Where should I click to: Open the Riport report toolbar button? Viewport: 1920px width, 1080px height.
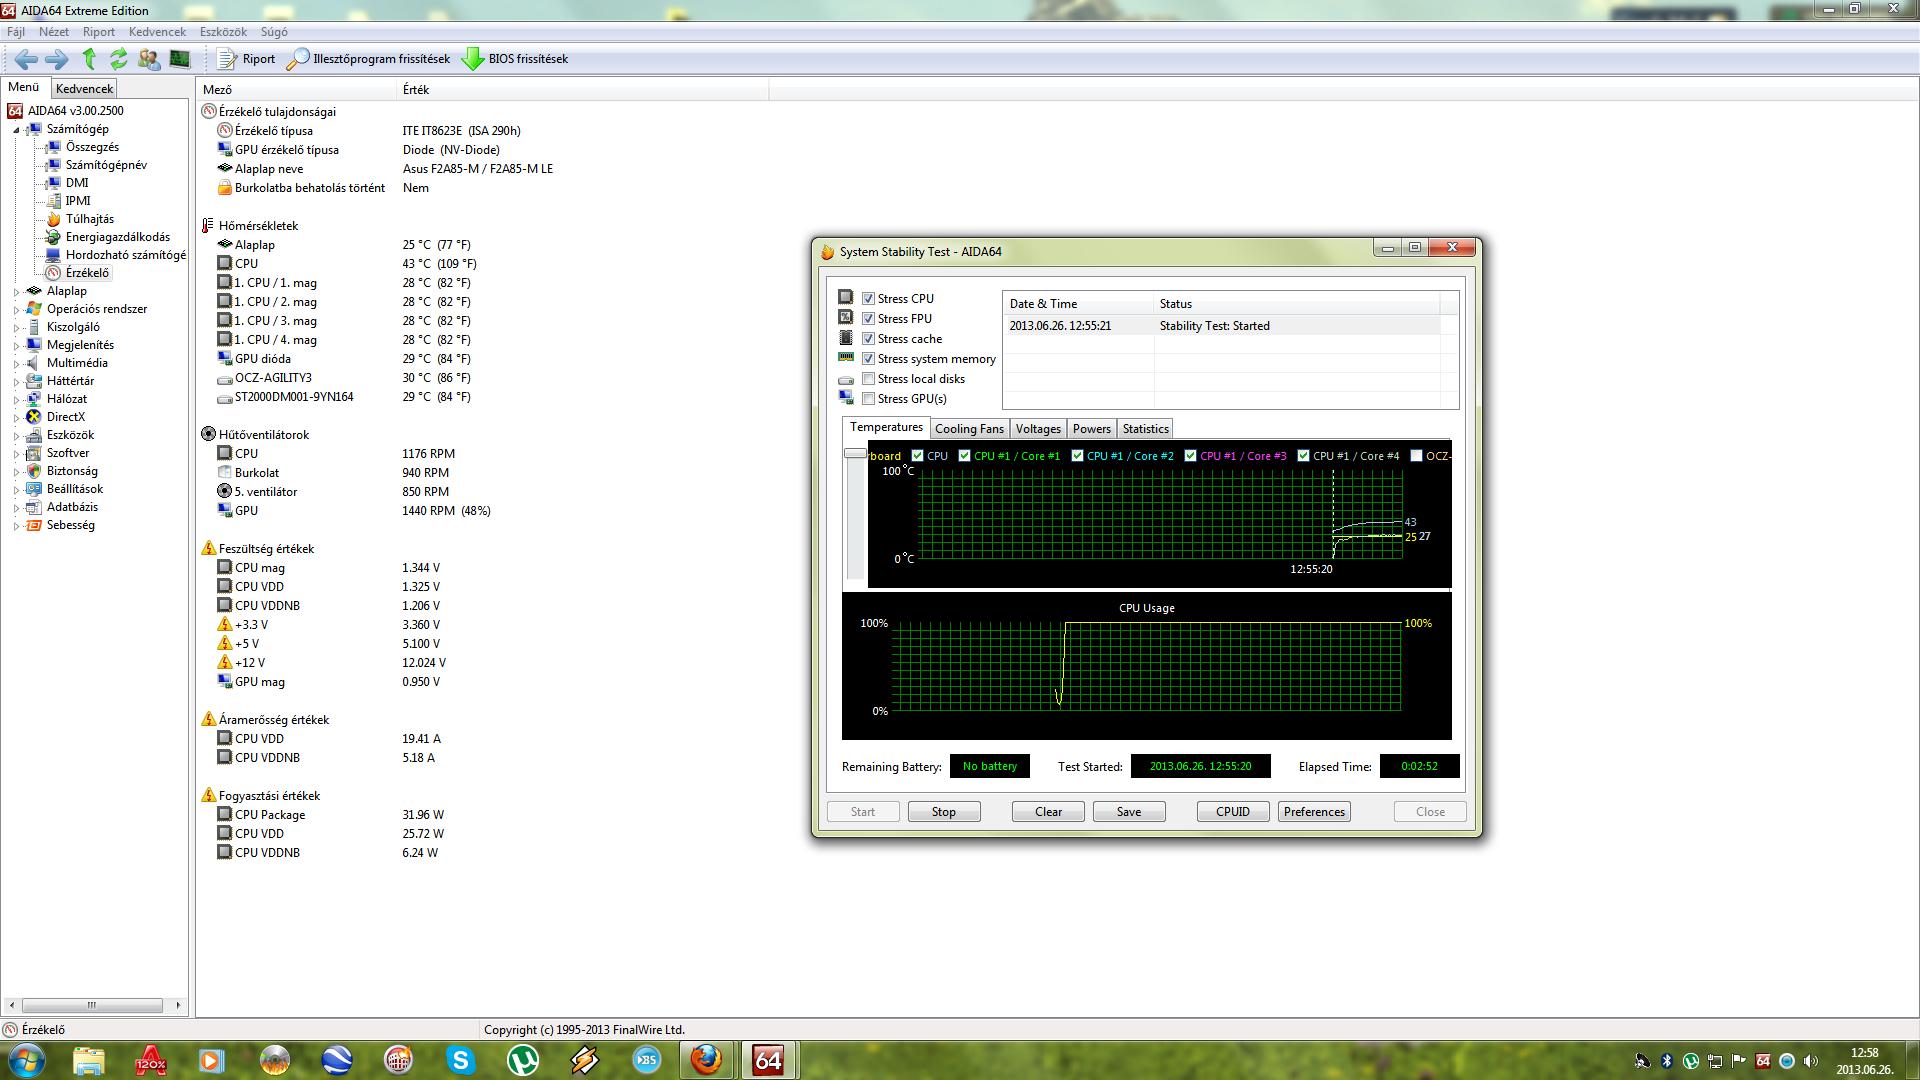[x=247, y=59]
